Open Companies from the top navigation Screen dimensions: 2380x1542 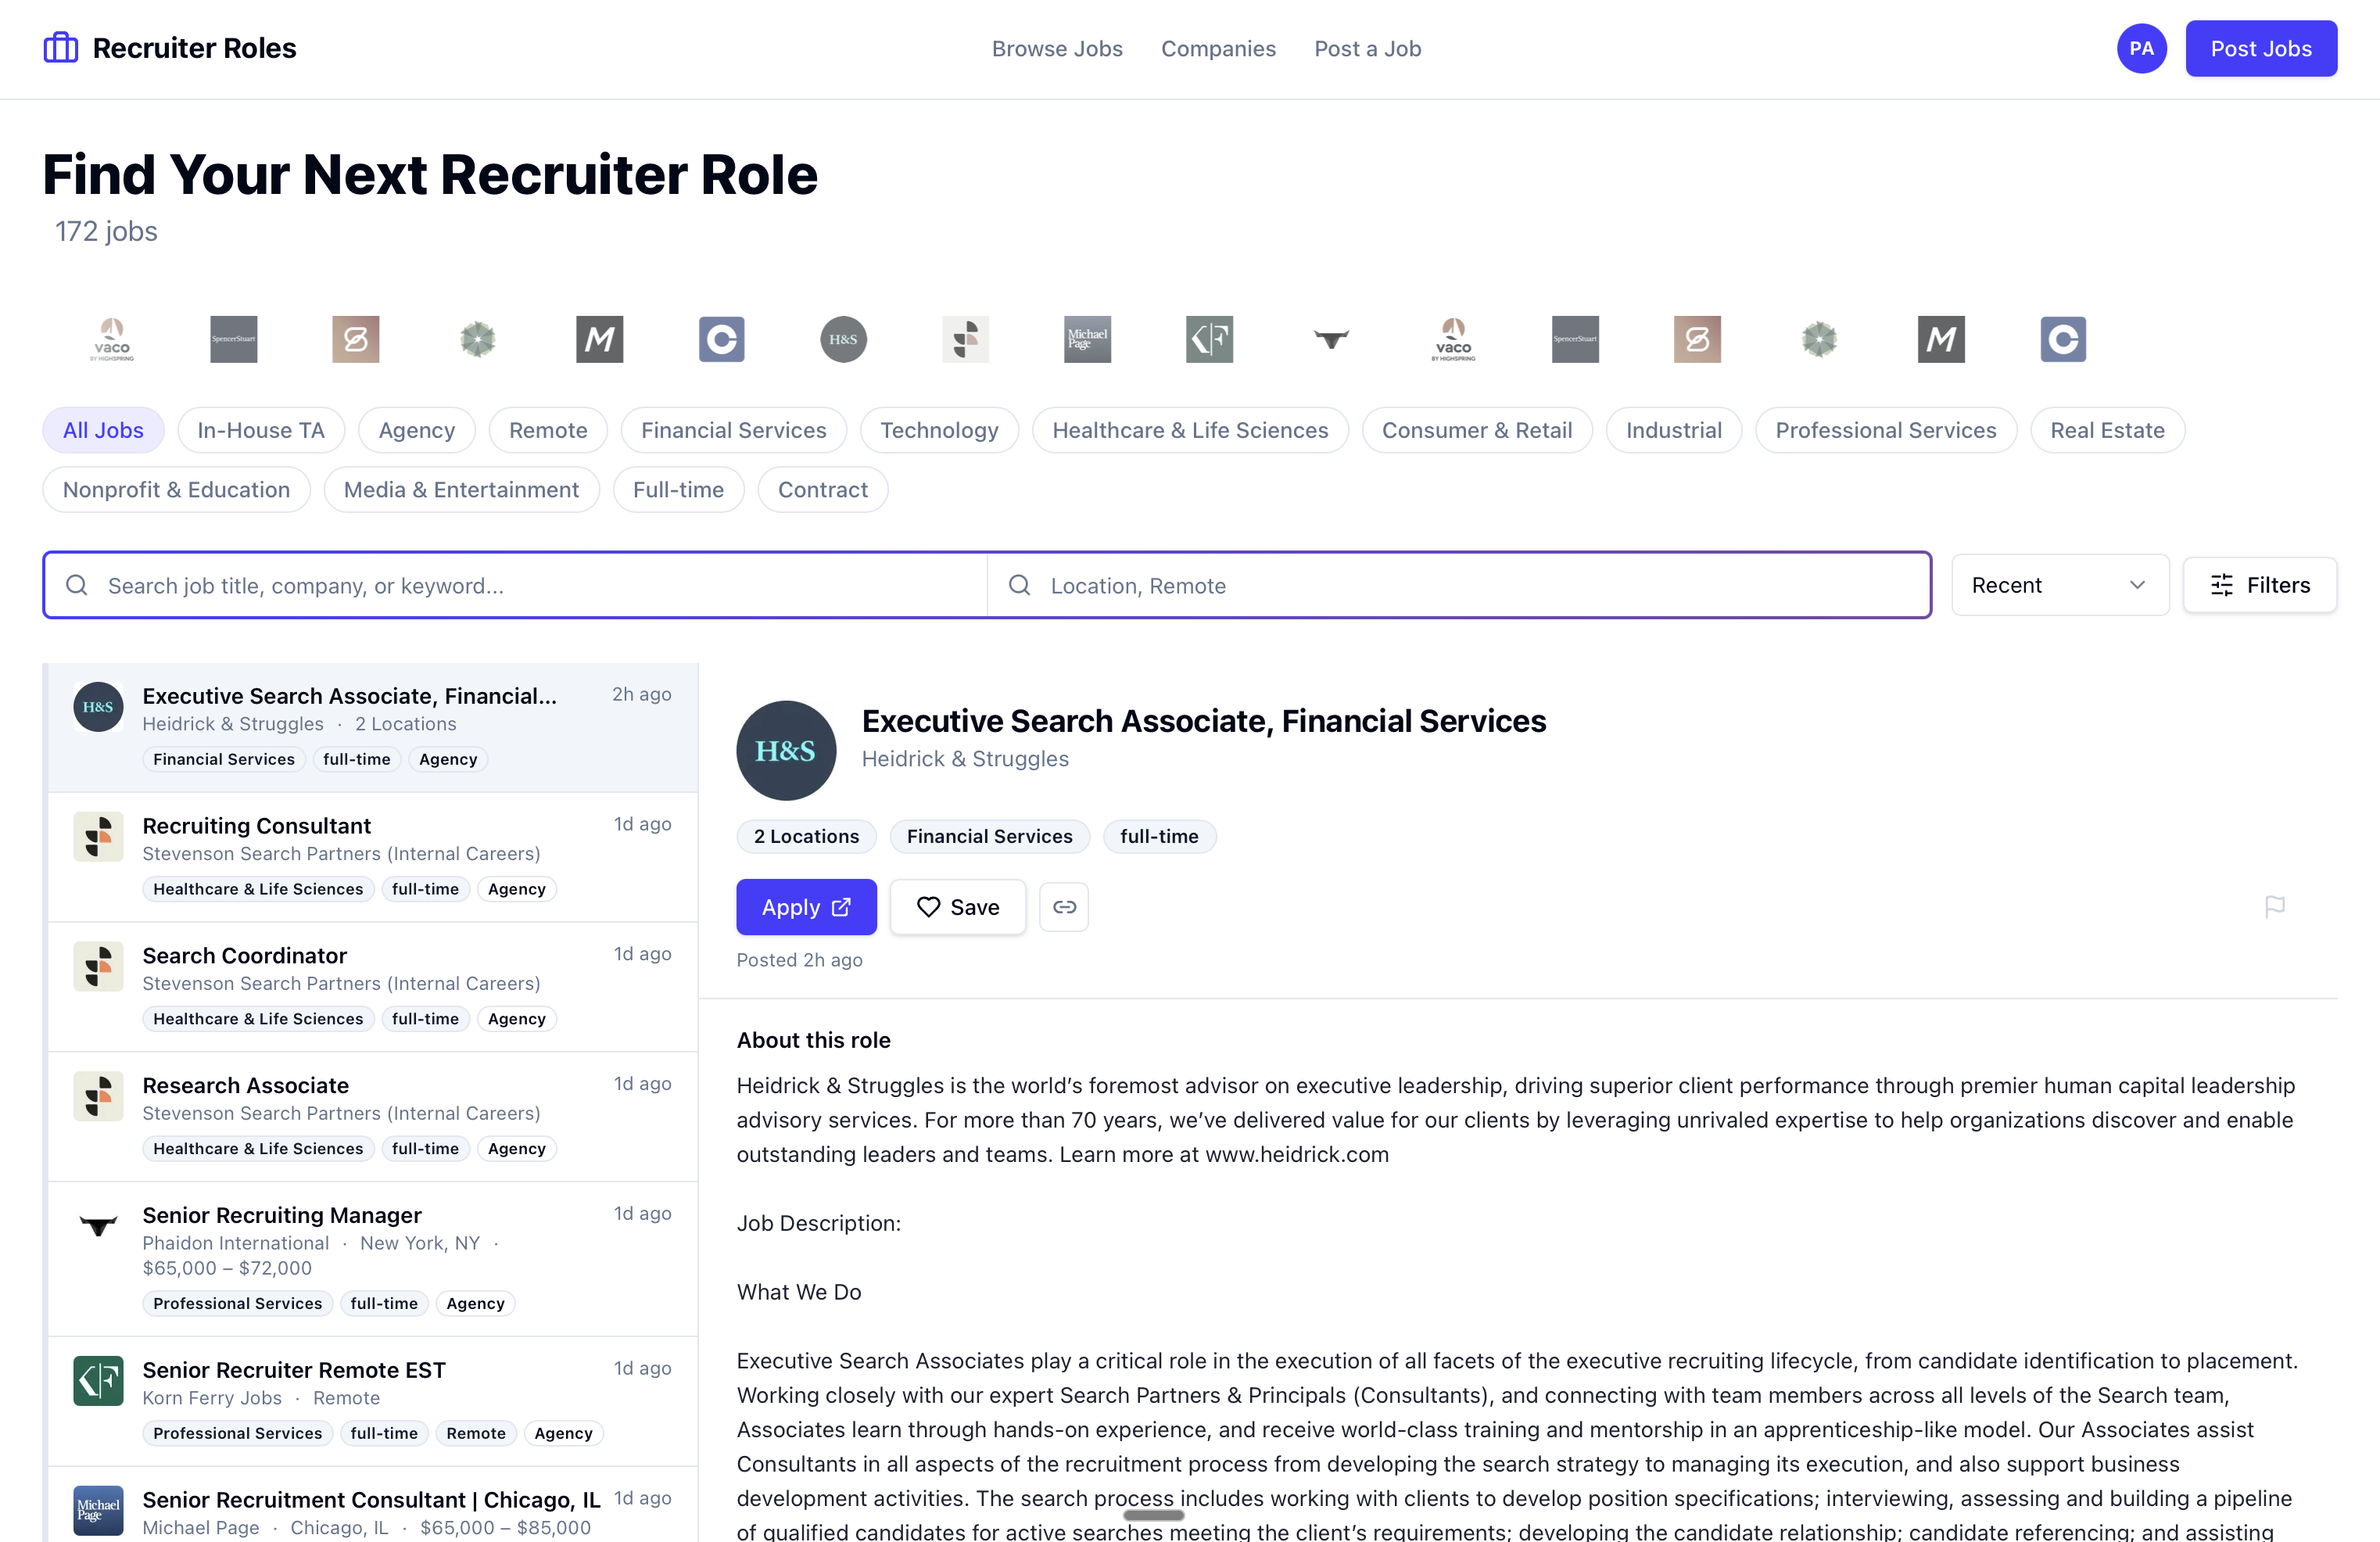click(x=1218, y=48)
